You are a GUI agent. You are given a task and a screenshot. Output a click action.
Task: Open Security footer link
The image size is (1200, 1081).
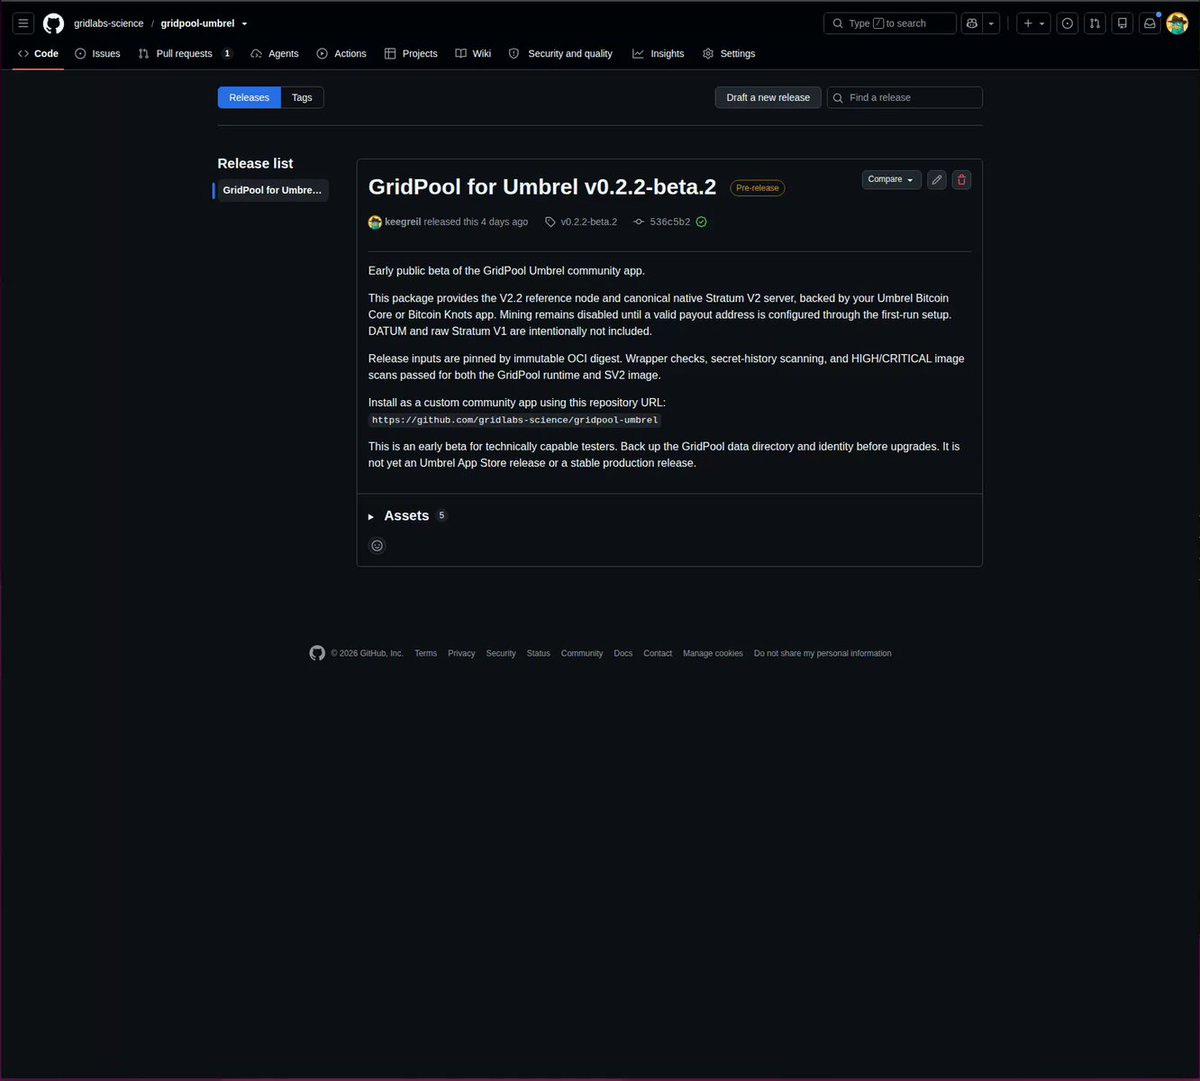click(x=501, y=653)
